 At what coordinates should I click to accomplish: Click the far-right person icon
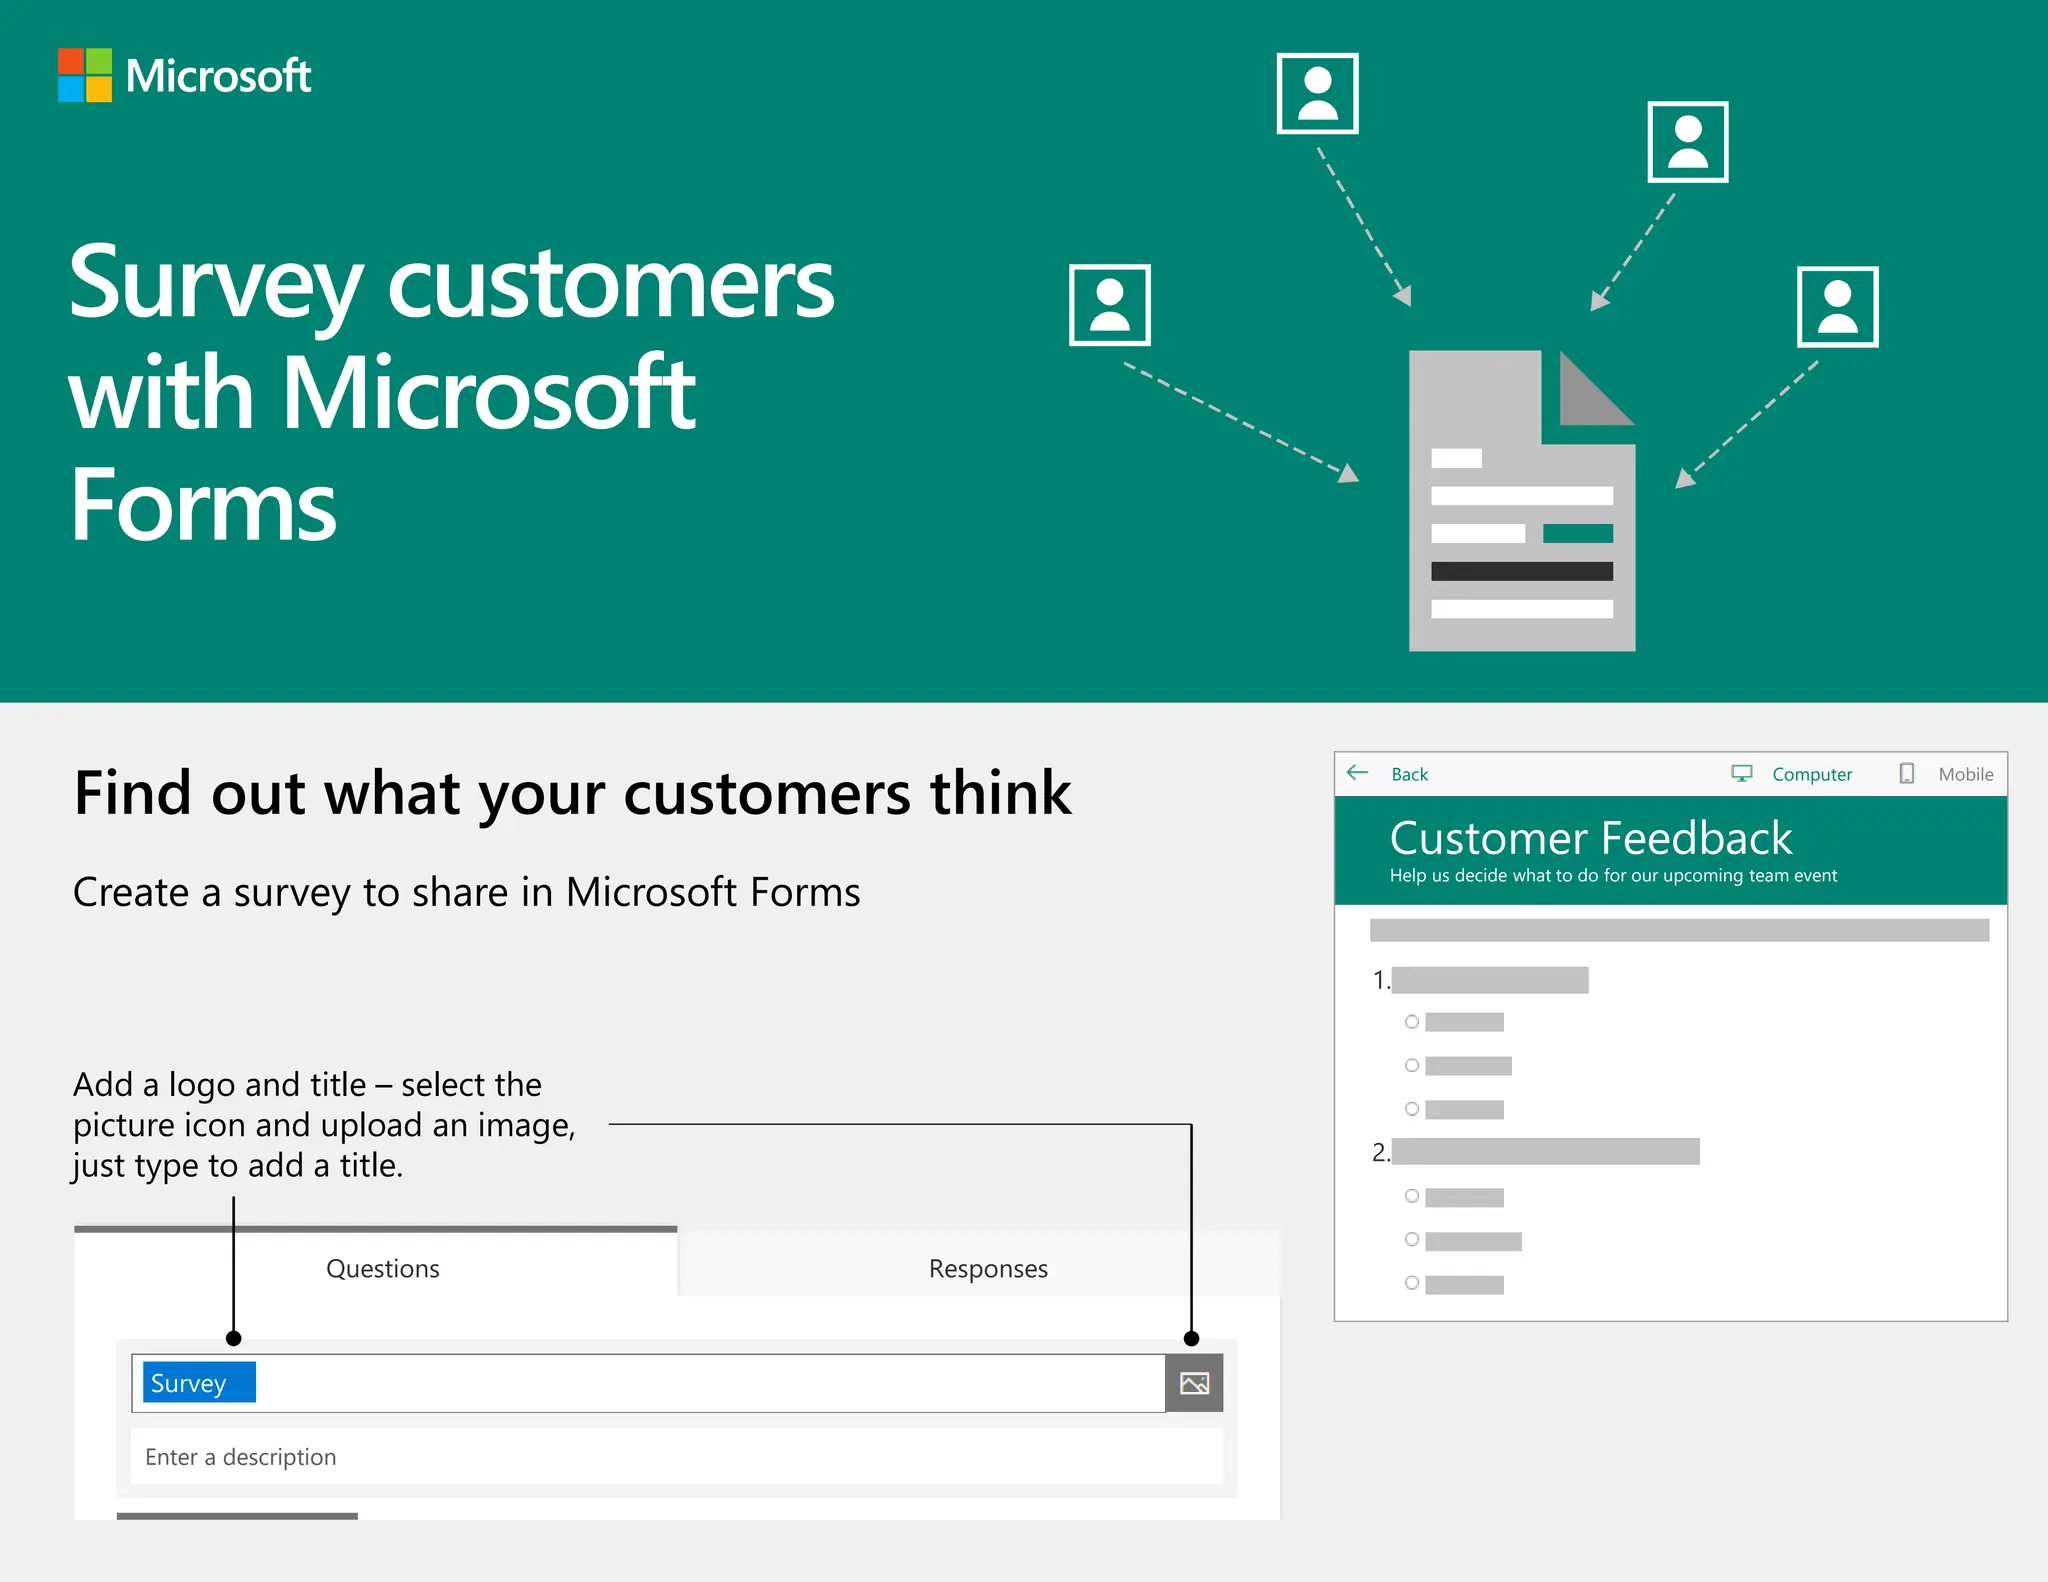(1837, 306)
